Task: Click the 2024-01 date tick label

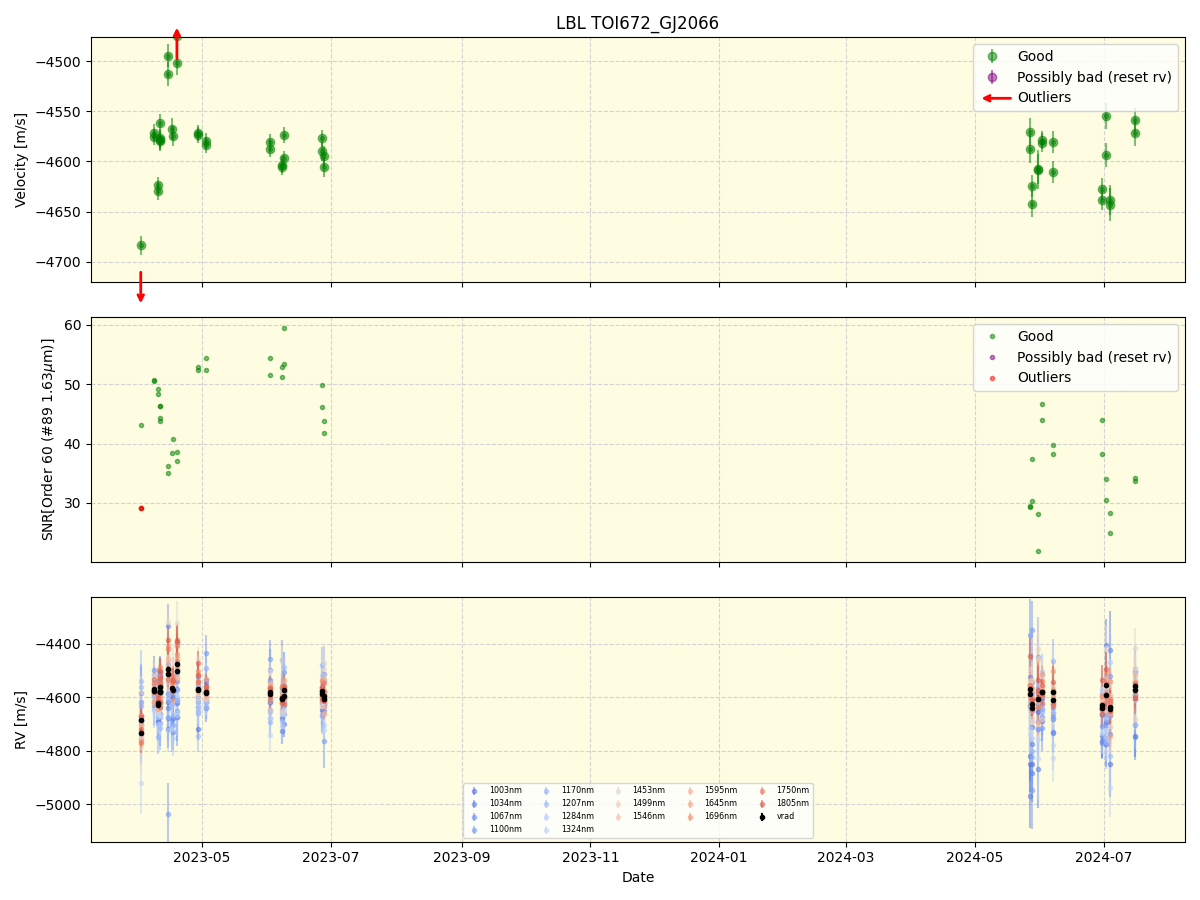Action: point(719,856)
